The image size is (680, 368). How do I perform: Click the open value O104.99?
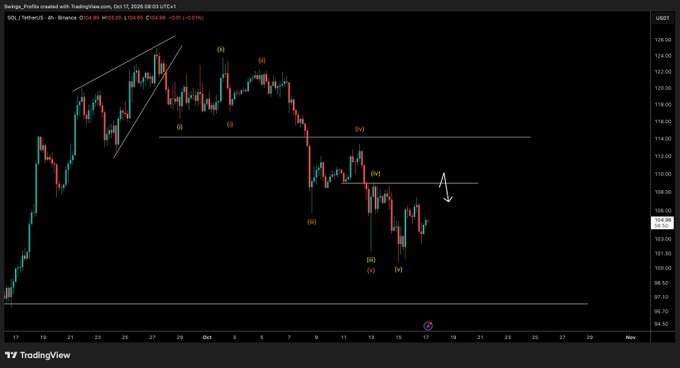coord(90,18)
